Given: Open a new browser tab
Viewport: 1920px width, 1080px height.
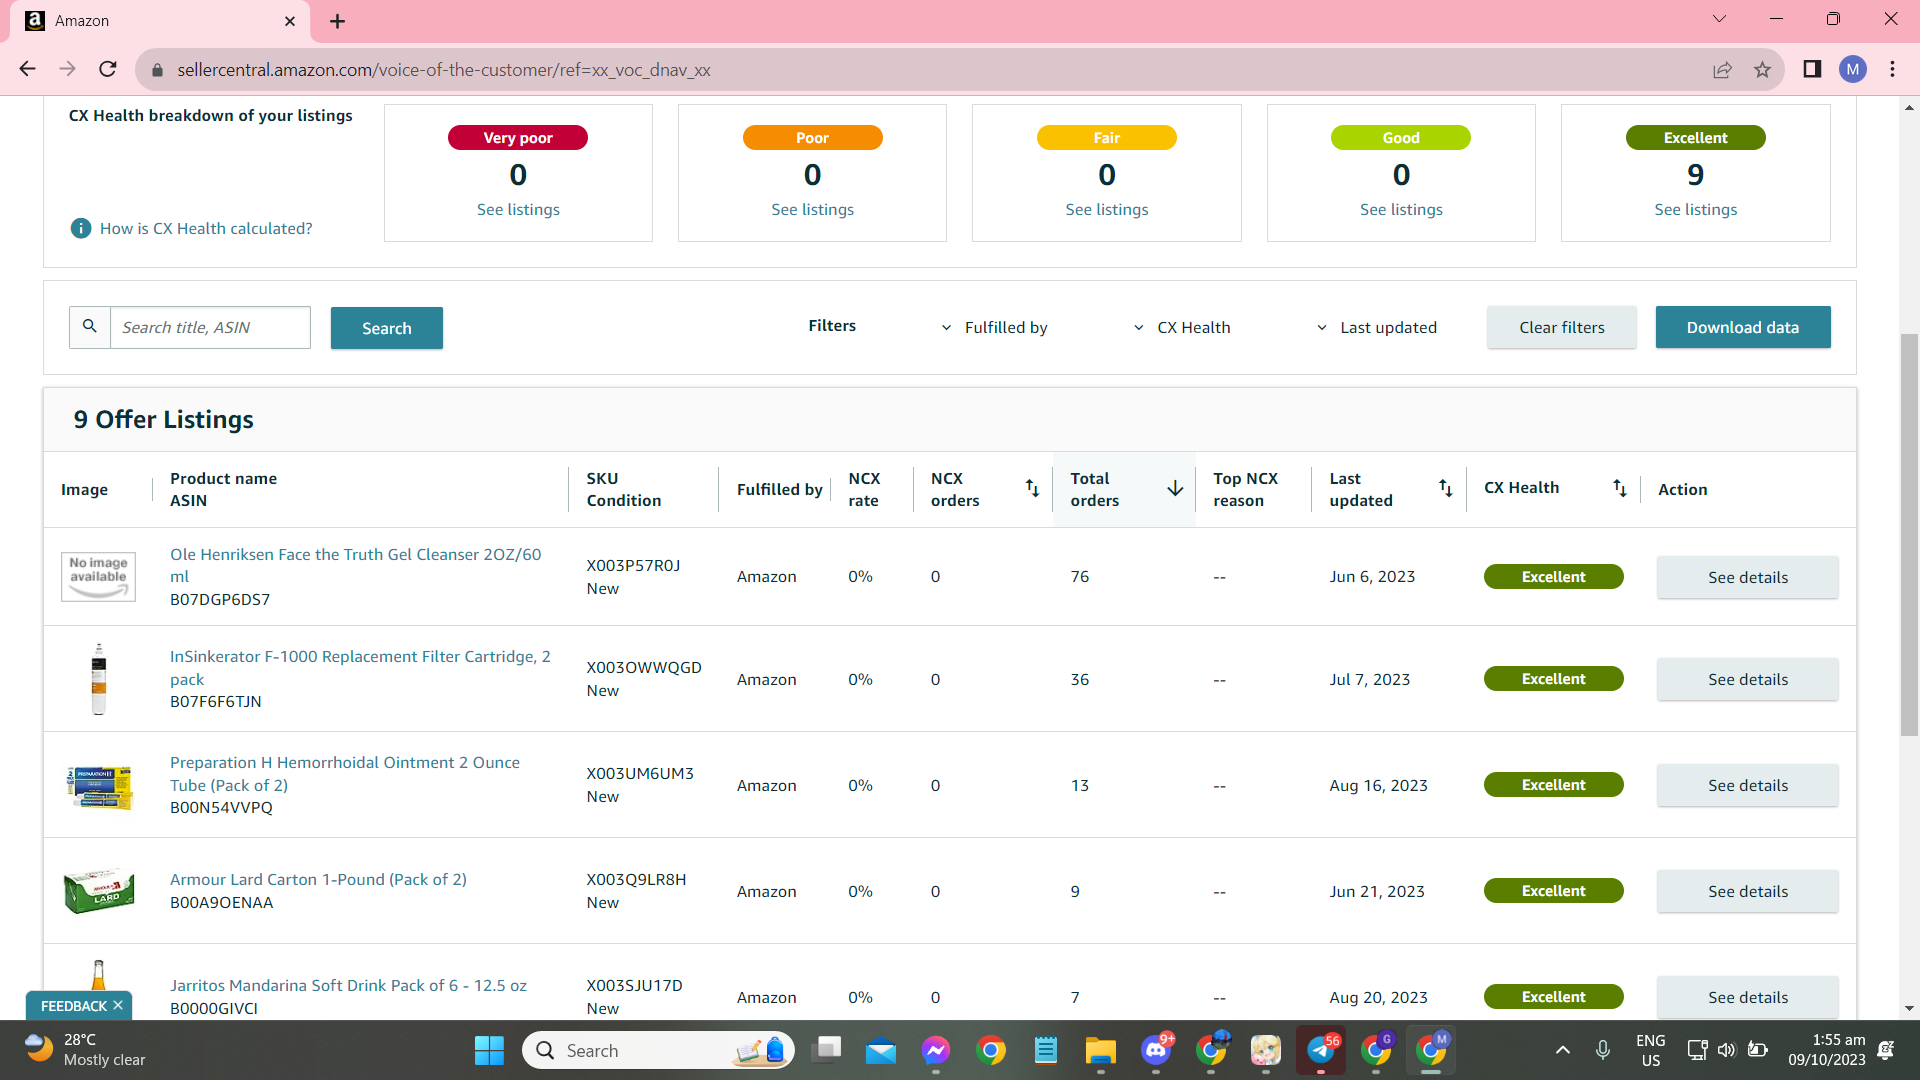Looking at the screenshot, I should click(338, 21).
